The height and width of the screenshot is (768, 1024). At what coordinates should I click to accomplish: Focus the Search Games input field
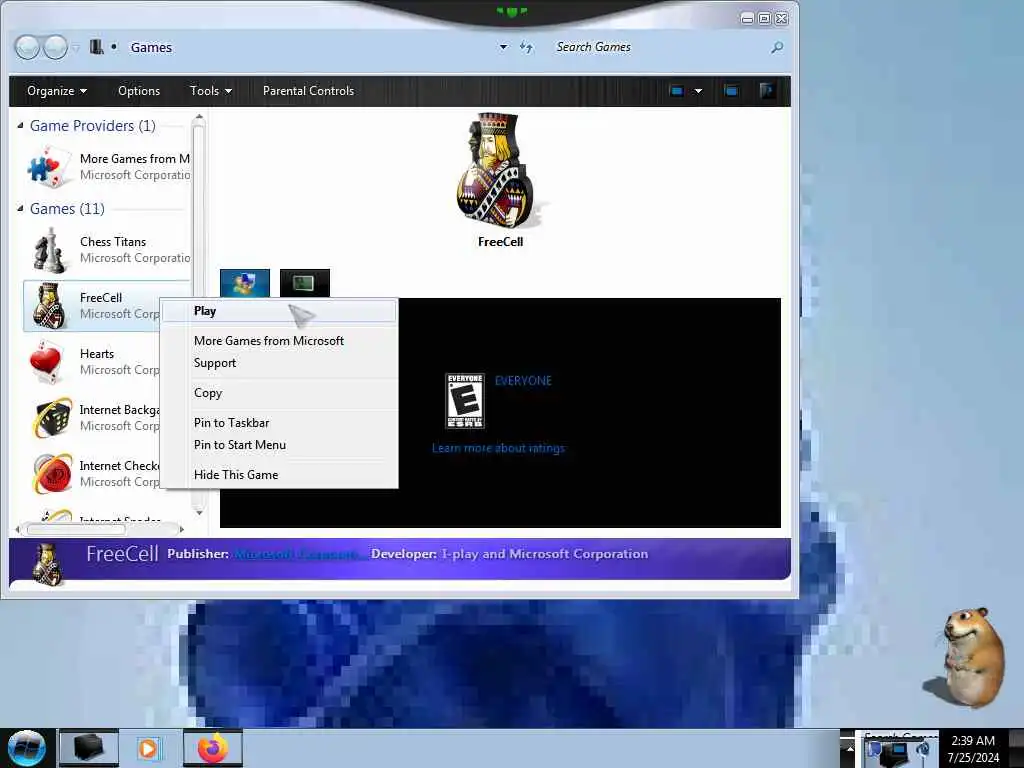coord(660,47)
